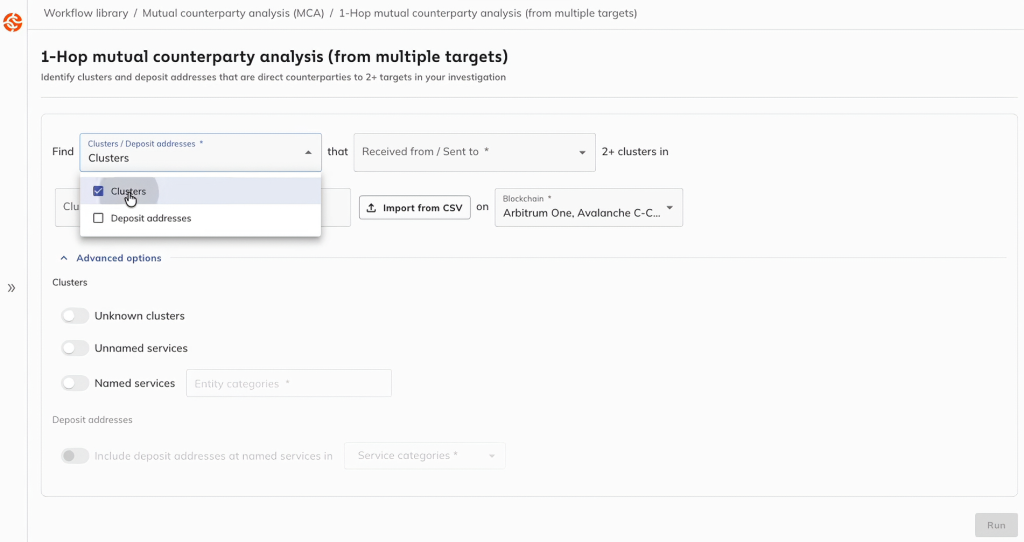Click the Entity categories input field

288,383
